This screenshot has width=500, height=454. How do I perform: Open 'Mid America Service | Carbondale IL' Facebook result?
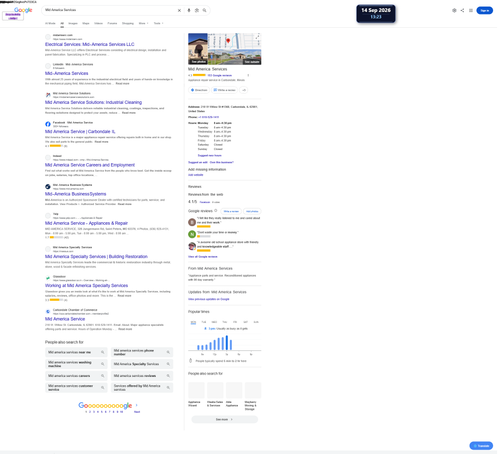coord(80,132)
